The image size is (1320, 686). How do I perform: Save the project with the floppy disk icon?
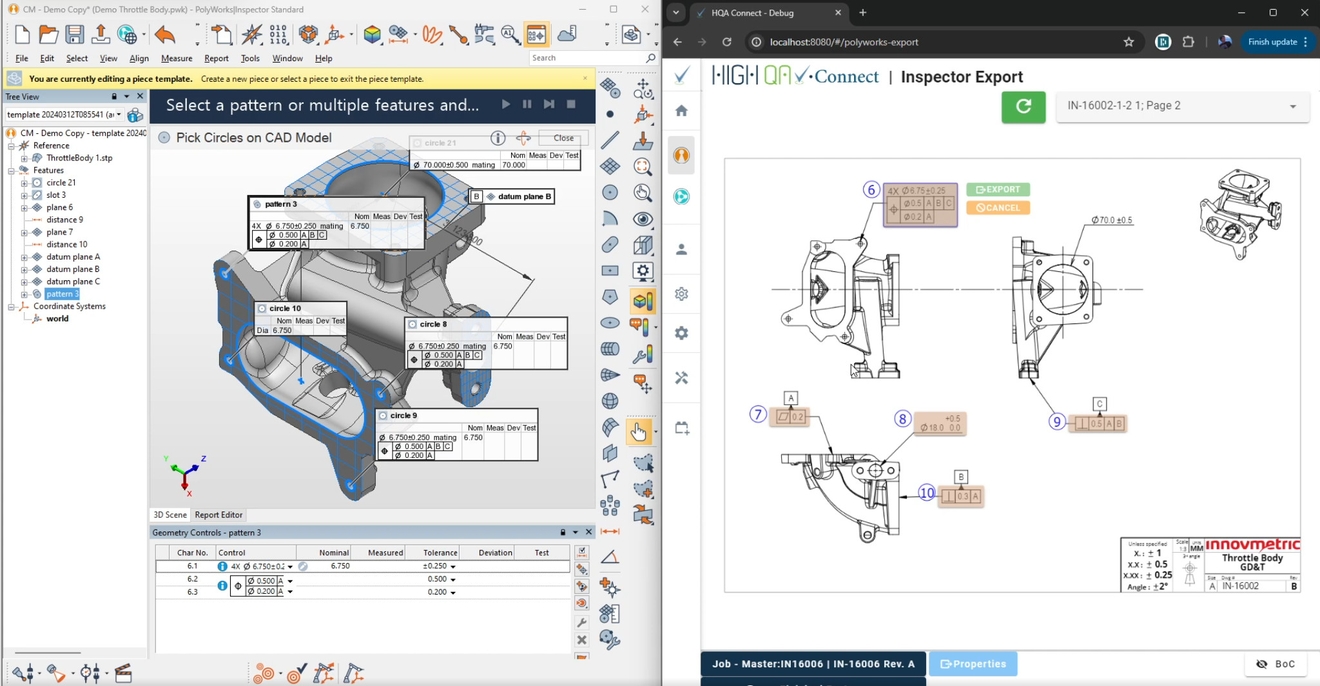click(74, 35)
